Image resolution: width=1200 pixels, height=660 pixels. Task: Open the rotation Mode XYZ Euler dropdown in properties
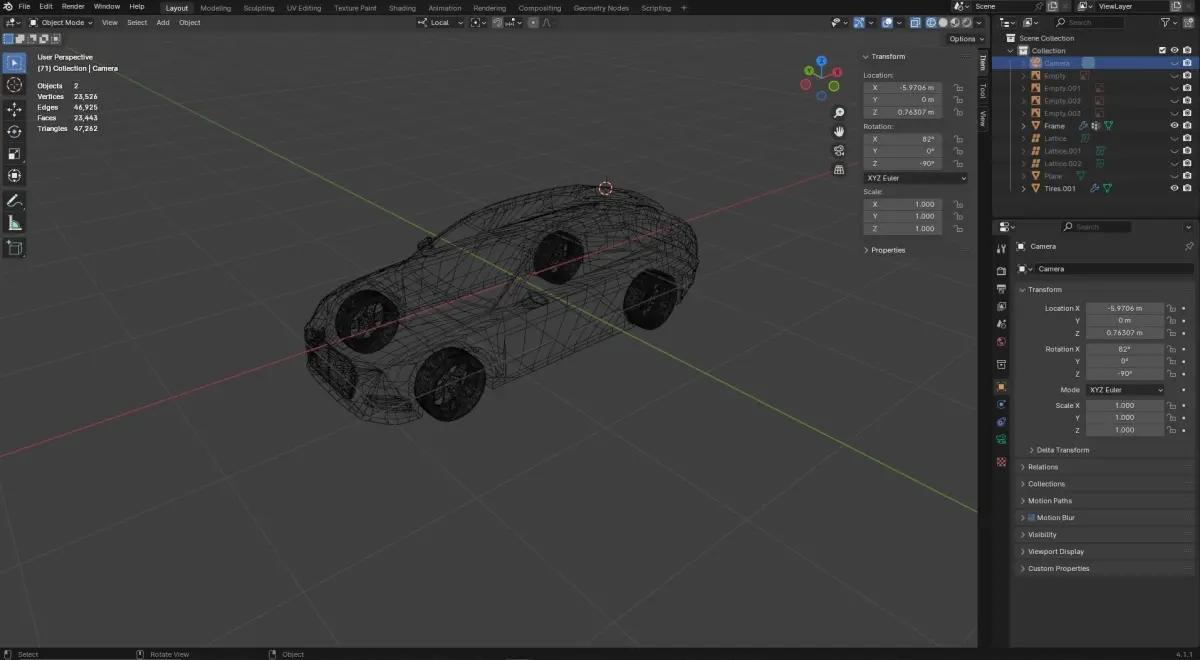pos(1125,390)
